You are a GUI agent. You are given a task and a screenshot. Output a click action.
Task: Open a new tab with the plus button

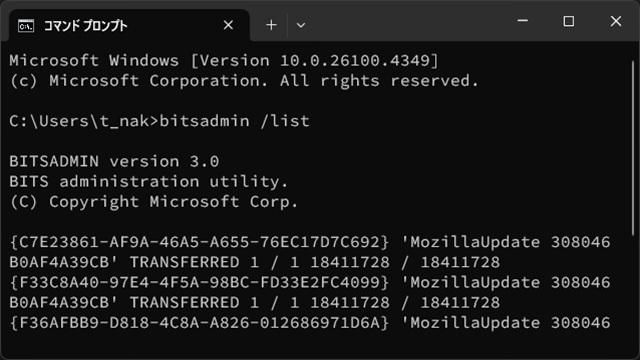271,25
